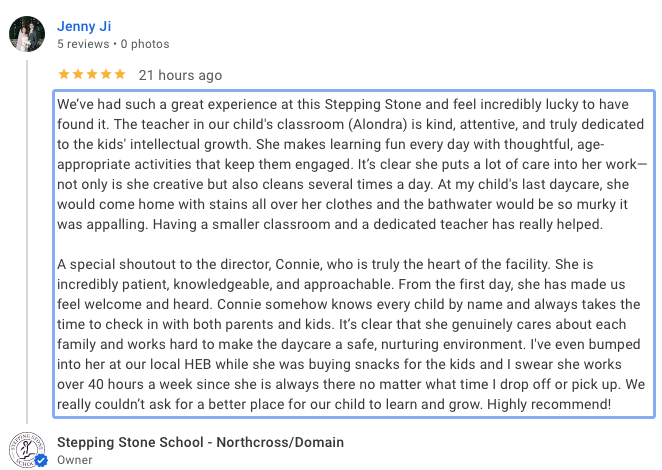Click the third gold rating star
Viewport: 662px width, 470px height.
click(x=92, y=74)
